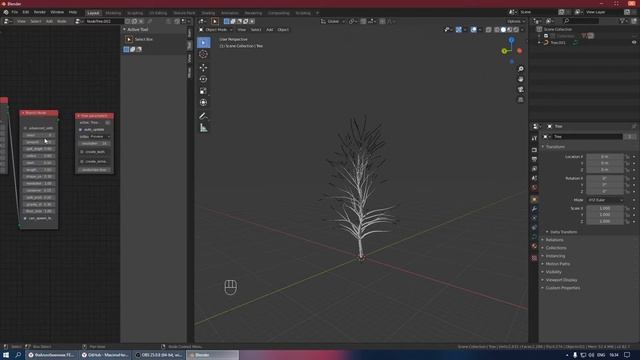The image size is (640, 360).
Task: Open viewport Add menu
Action: coord(269,30)
